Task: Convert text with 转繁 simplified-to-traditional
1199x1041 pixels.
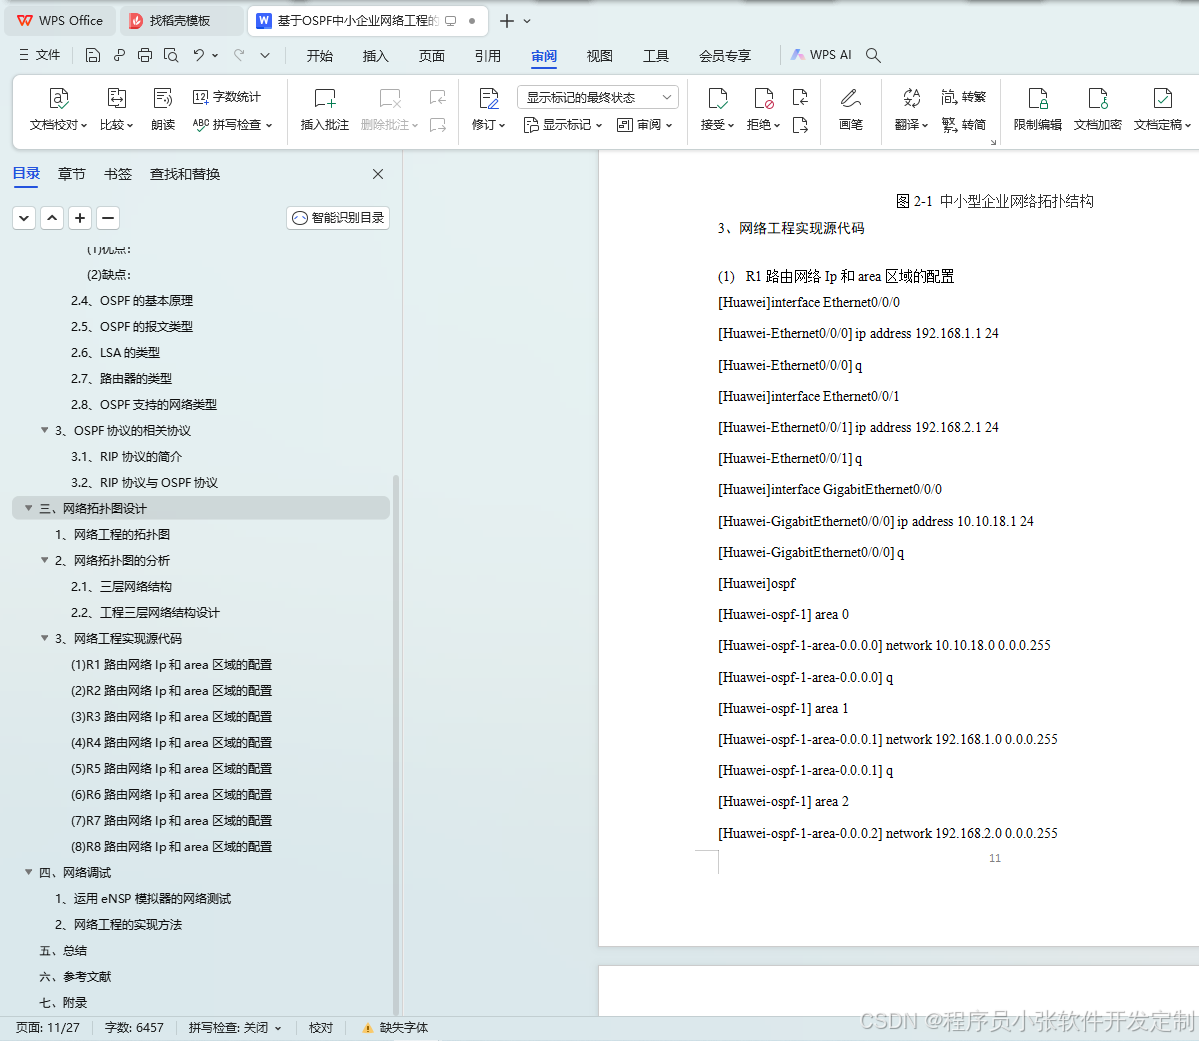Action: pos(963,96)
